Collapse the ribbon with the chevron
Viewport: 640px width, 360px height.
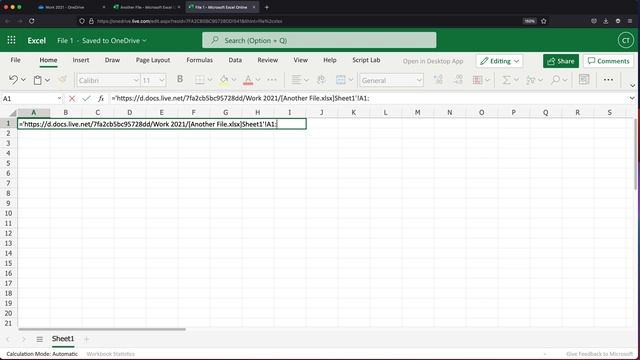pyautogui.click(x=632, y=86)
